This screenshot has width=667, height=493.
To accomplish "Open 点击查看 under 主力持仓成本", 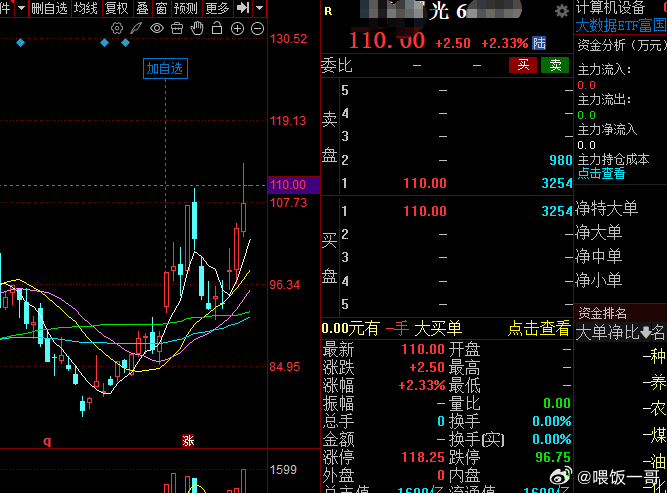I will click(x=601, y=173).
